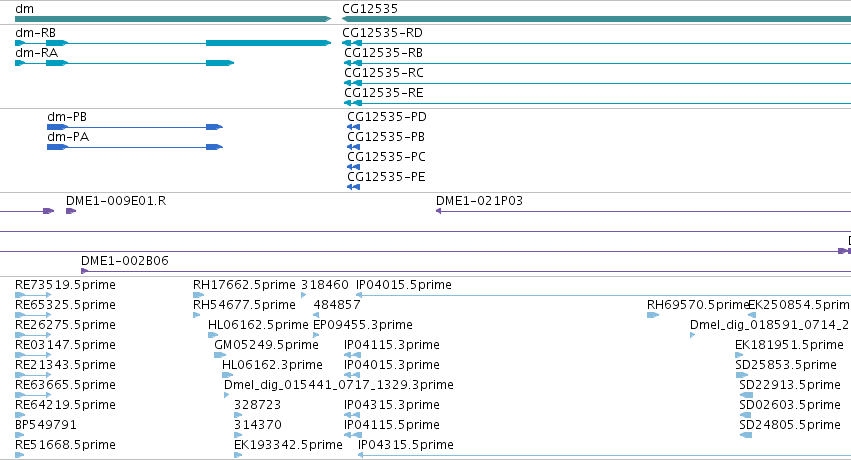Click SD25853.5prime EST label
This screenshot has height=460, width=851.
786,365
